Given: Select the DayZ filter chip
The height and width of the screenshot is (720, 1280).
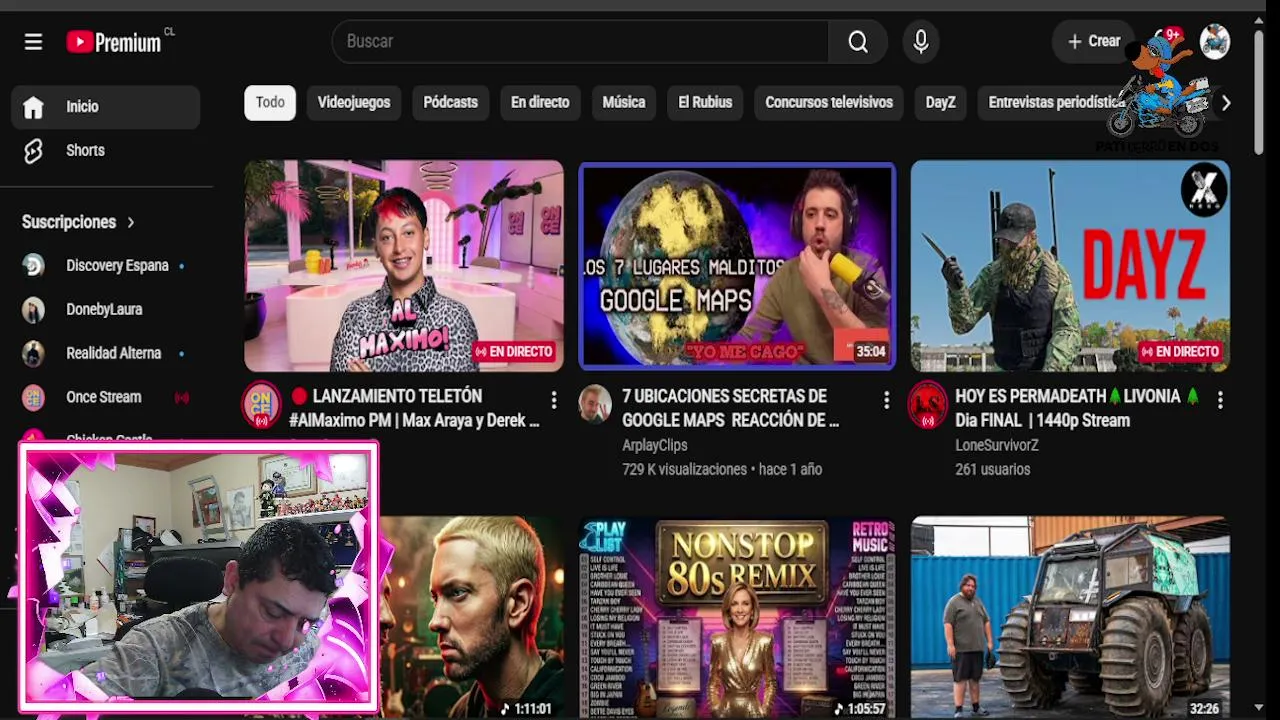Looking at the screenshot, I should pos(940,102).
